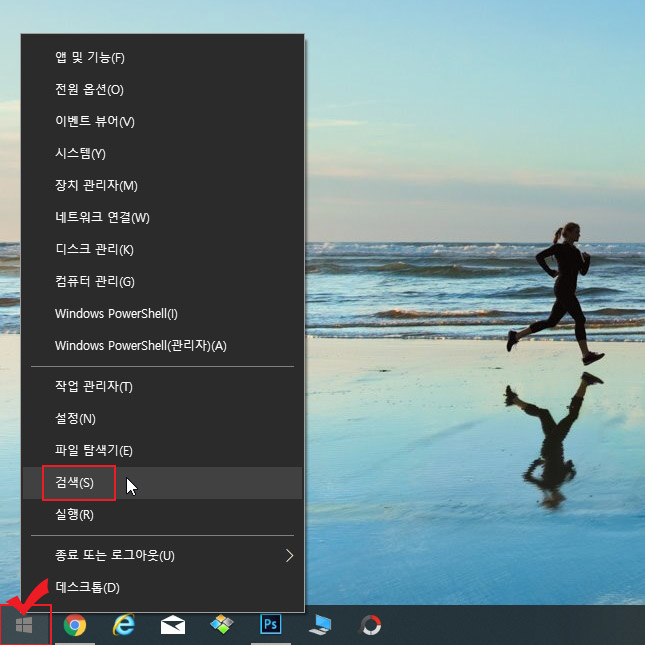Open the Mail envelope taskbar icon
Screen dimensions: 645x645
click(173, 625)
